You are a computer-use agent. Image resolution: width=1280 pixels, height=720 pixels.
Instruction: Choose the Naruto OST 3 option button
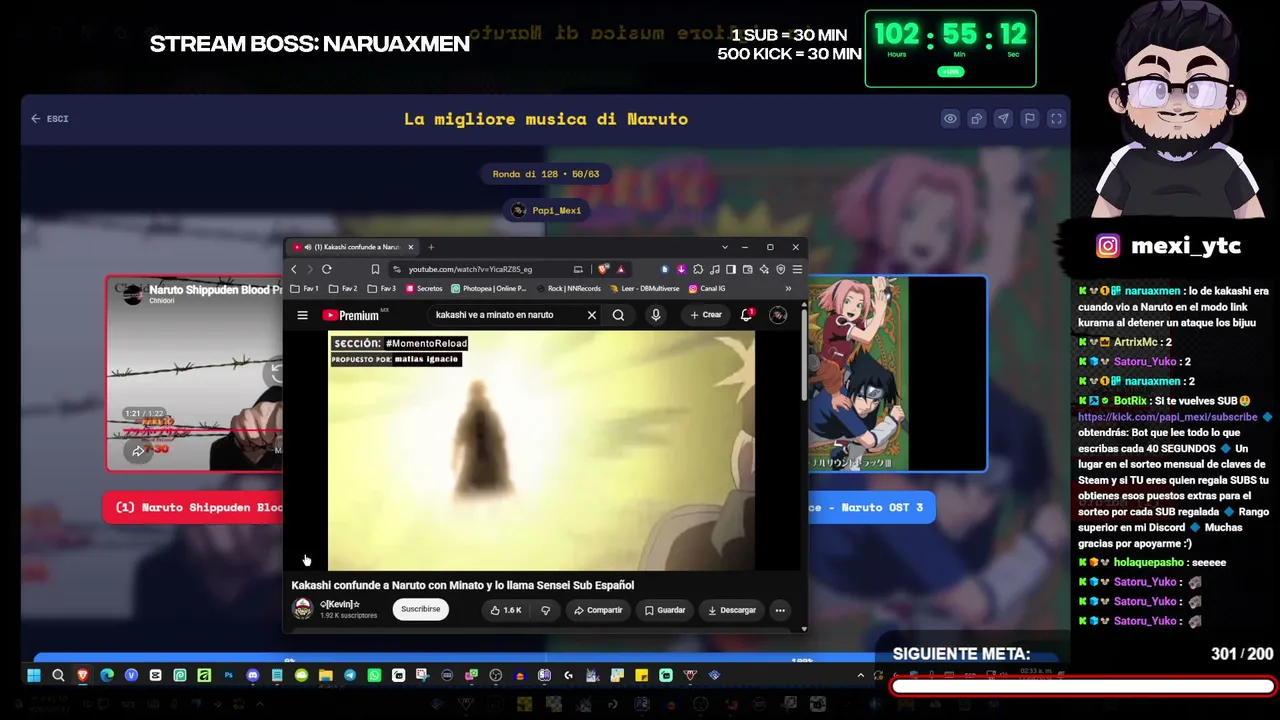tap(871, 507)
